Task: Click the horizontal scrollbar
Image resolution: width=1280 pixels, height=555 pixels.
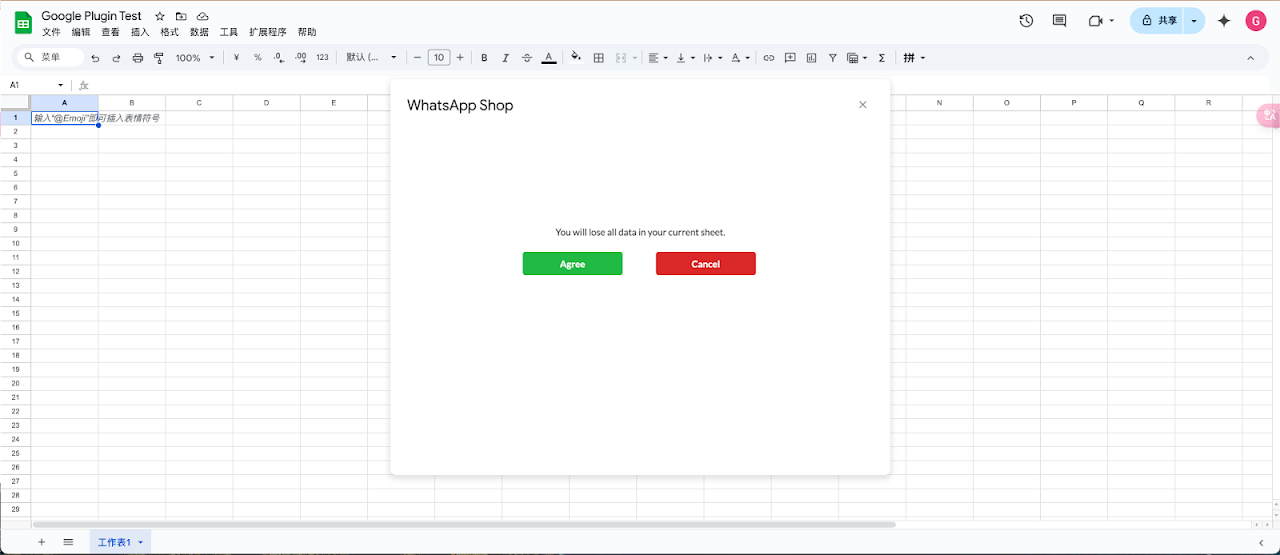Action: click(x=464, y=524)
